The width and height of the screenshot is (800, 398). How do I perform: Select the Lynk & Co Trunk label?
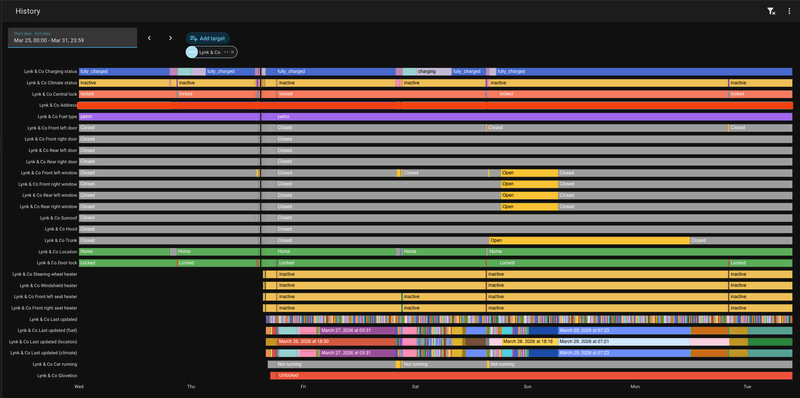[61, 240]
